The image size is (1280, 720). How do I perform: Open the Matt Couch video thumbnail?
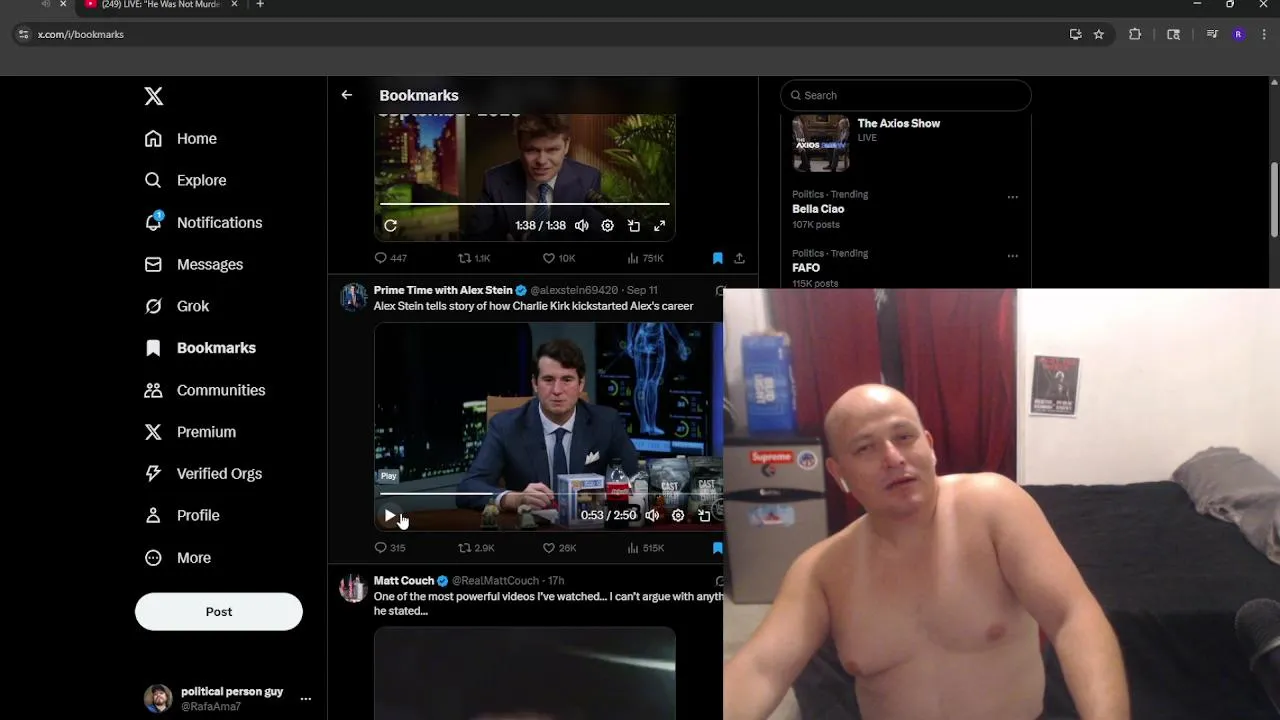(x=525, y=673)
